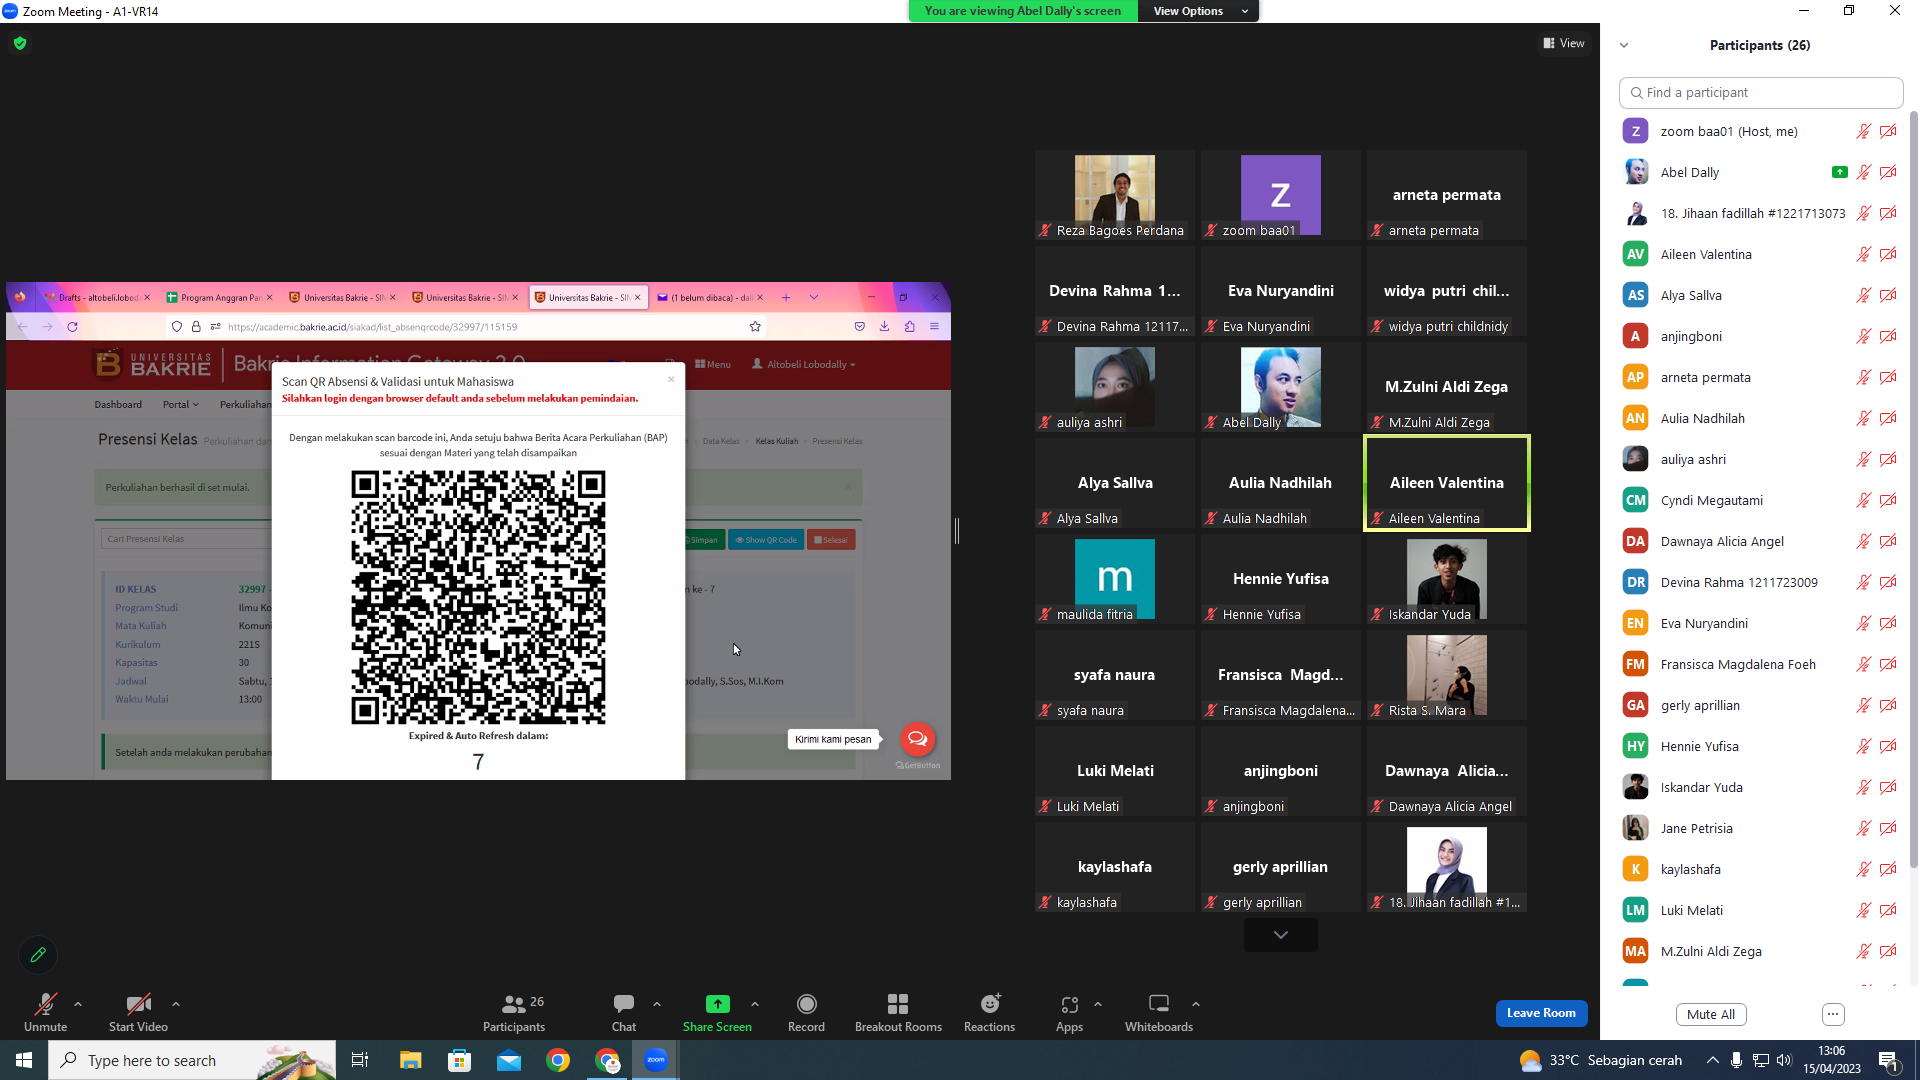Open the notification center icon

coord(1889,1061)
